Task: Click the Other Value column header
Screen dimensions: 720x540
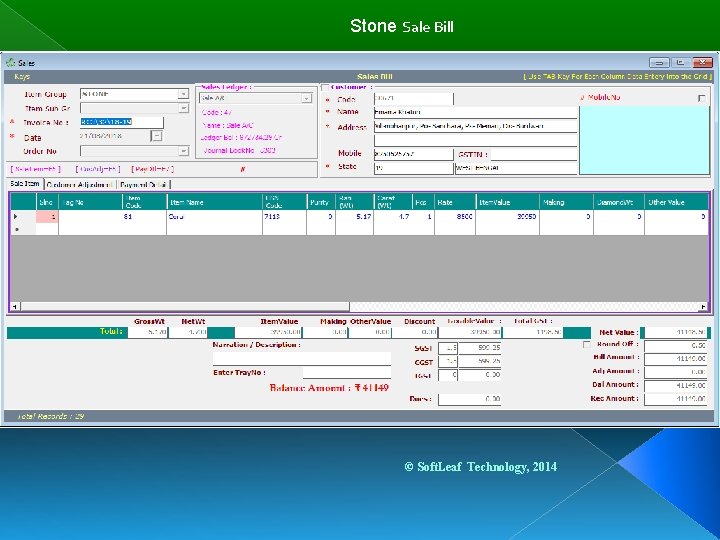Action: (x=676, y=202)
